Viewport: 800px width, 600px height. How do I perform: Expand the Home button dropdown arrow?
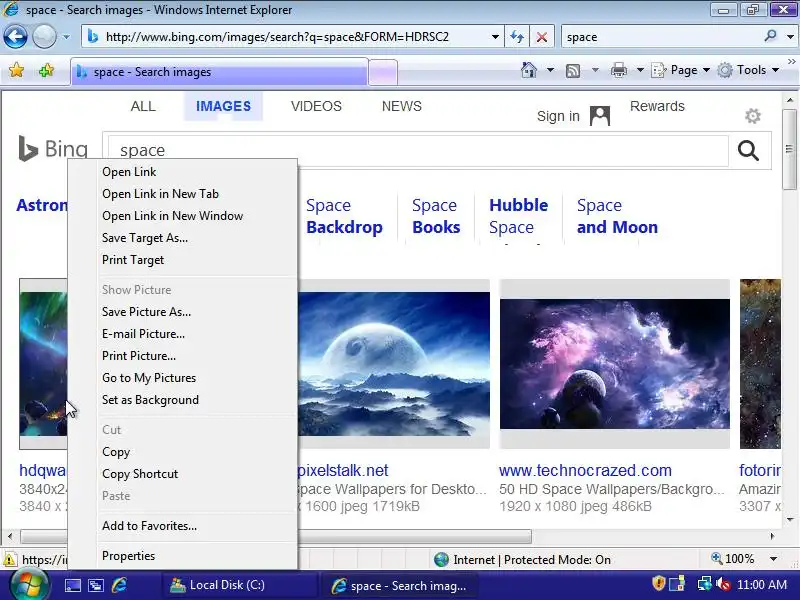pos(550,70)
